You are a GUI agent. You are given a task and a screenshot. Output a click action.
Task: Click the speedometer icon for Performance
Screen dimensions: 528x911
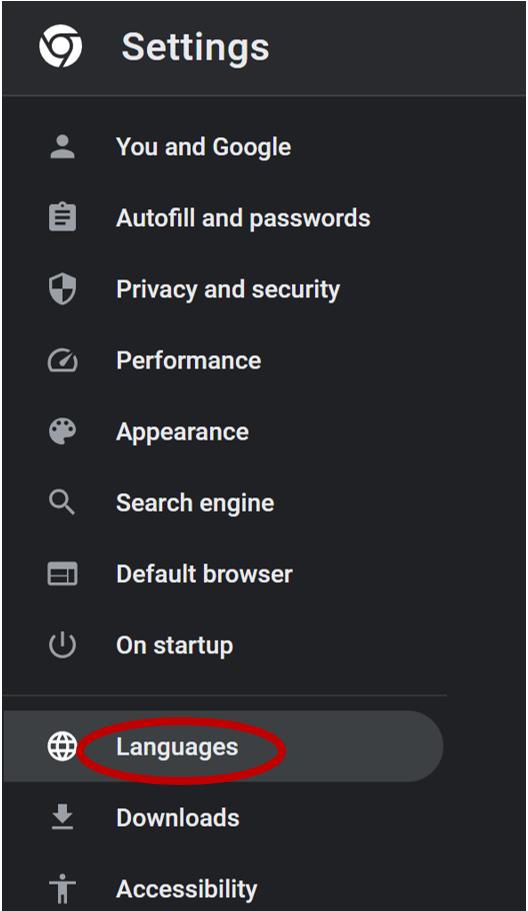tap(62, 361)
